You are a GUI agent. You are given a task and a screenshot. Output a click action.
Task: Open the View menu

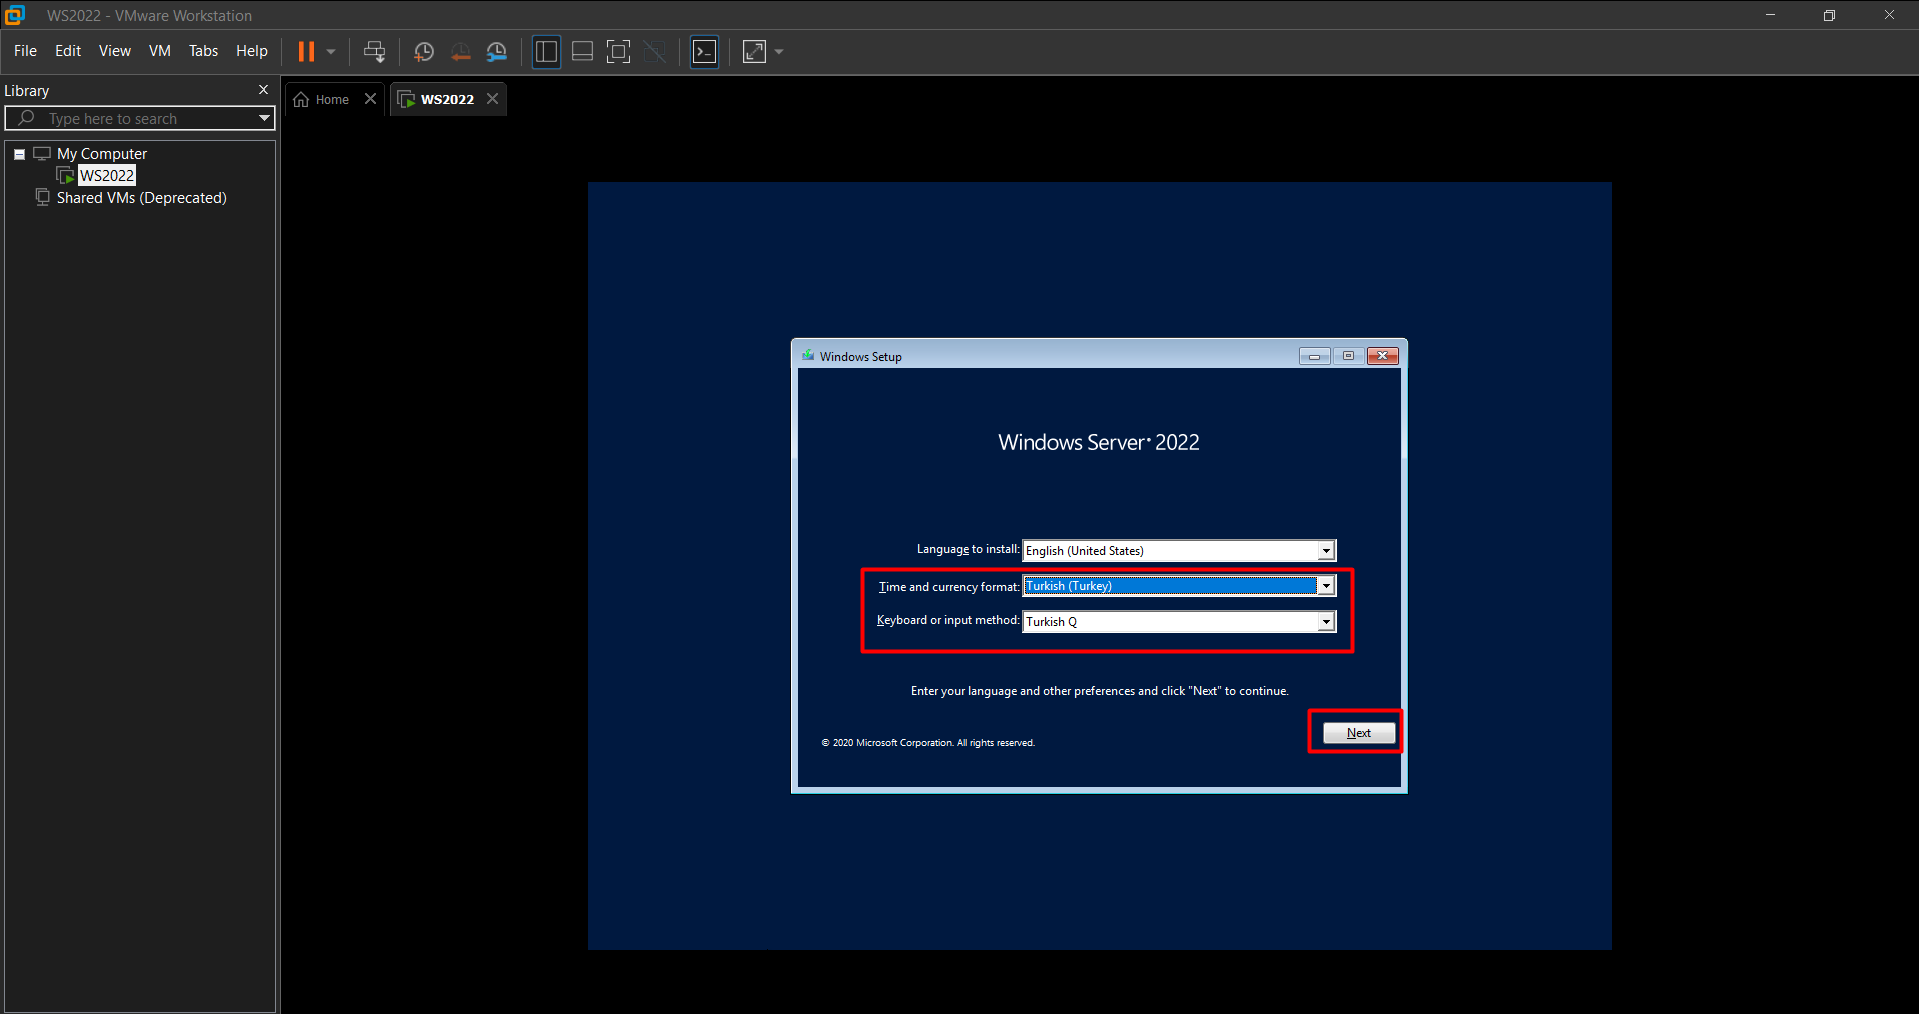click(115, 51)
